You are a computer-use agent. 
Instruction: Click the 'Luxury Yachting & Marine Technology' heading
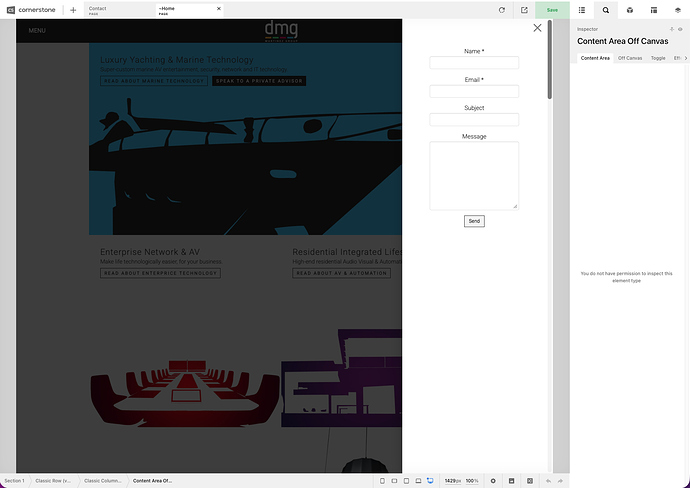[x=176, y=60]
